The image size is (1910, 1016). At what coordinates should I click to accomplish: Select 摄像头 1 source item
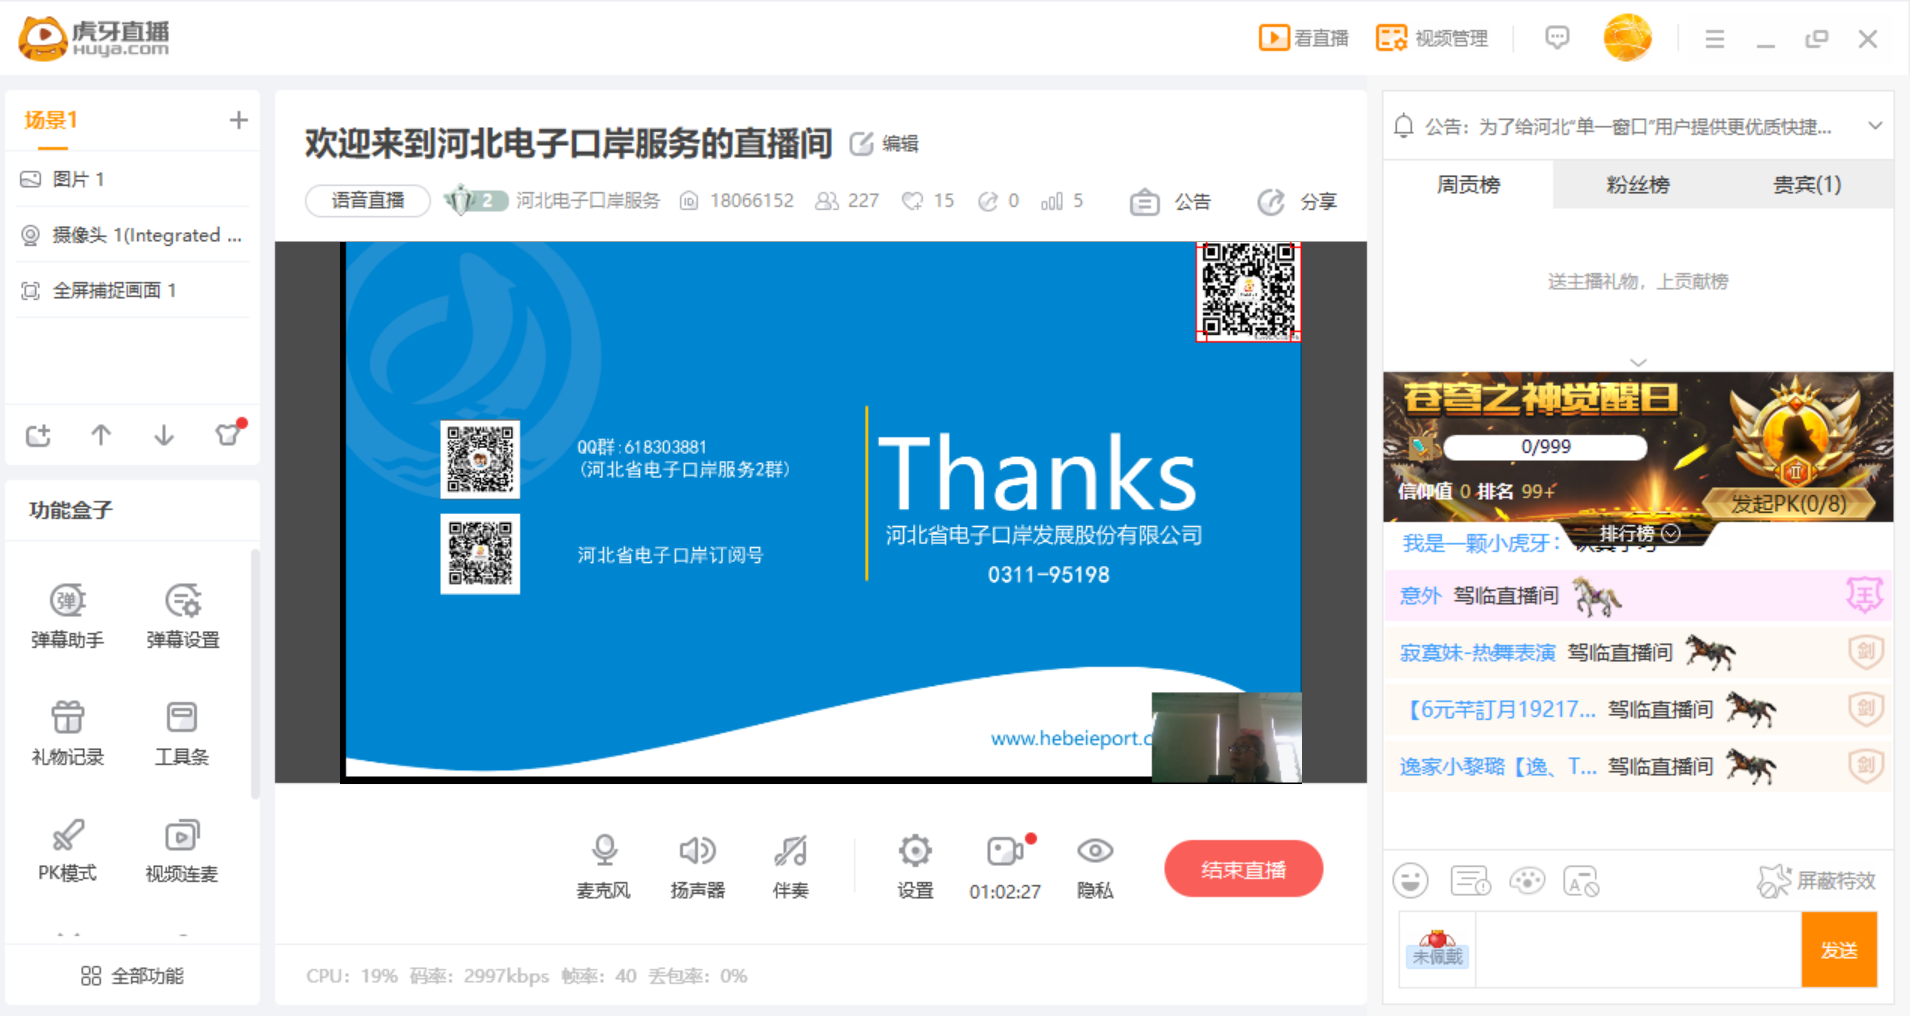132,235
